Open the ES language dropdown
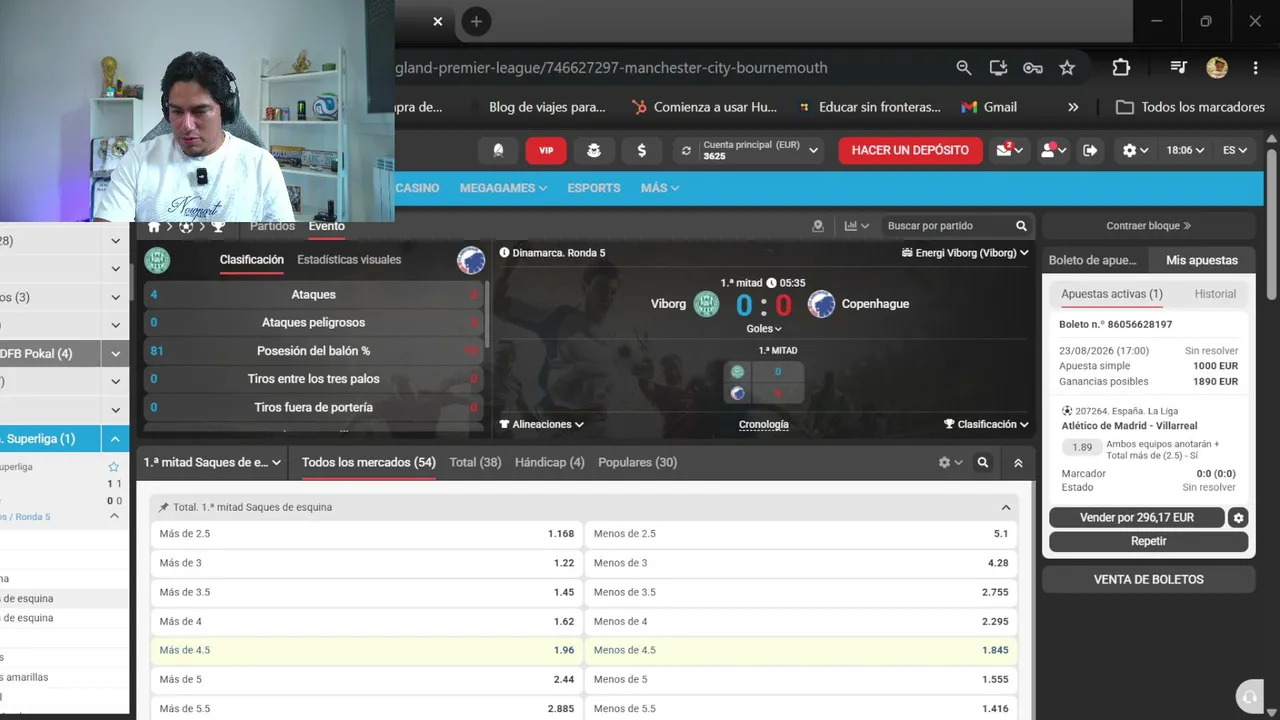1280x720 pixels. coord(1235,150)
